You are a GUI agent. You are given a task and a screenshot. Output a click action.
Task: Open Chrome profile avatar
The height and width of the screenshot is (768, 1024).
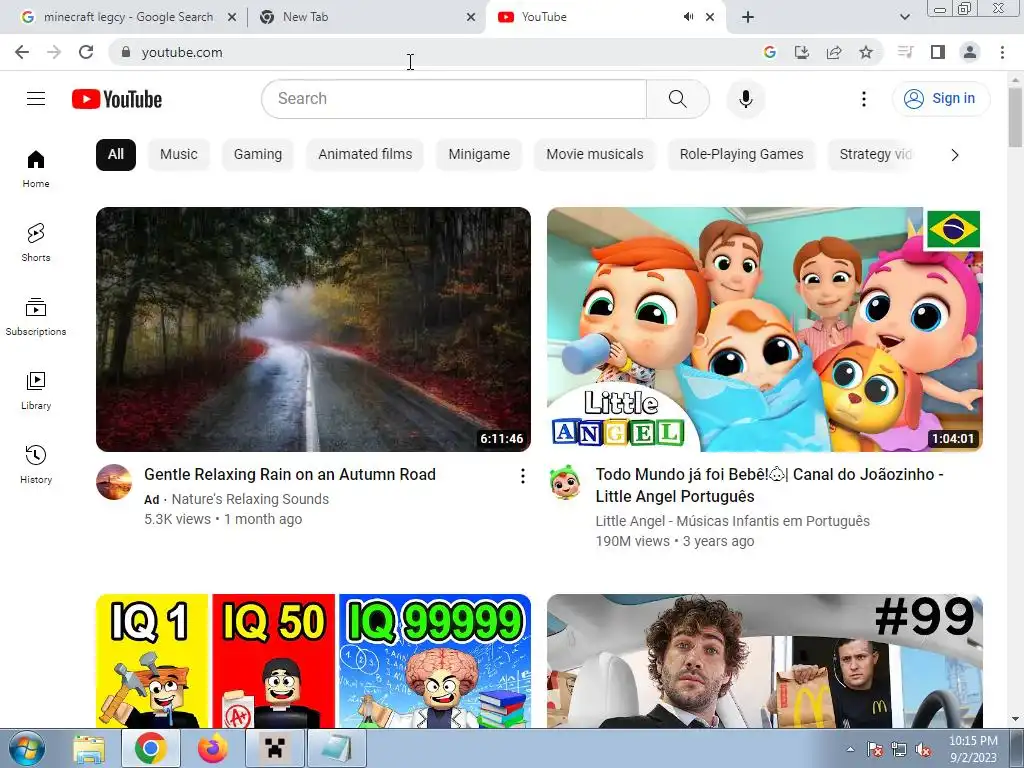coord(970,52)
